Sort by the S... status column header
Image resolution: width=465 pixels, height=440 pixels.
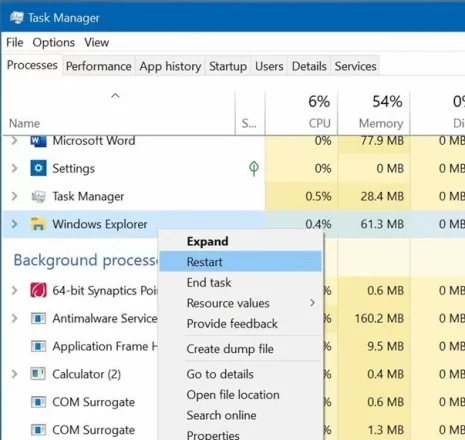(250, 113)
